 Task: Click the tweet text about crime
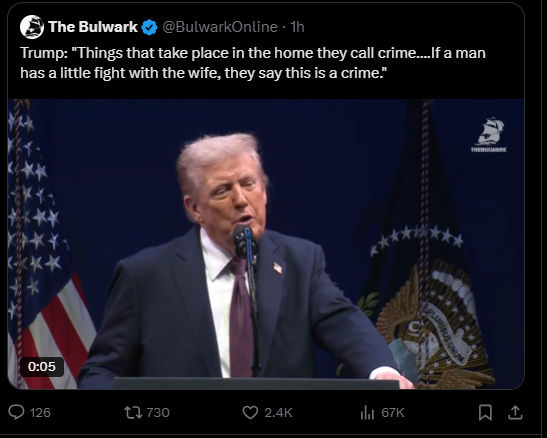(x=253, y=63)
